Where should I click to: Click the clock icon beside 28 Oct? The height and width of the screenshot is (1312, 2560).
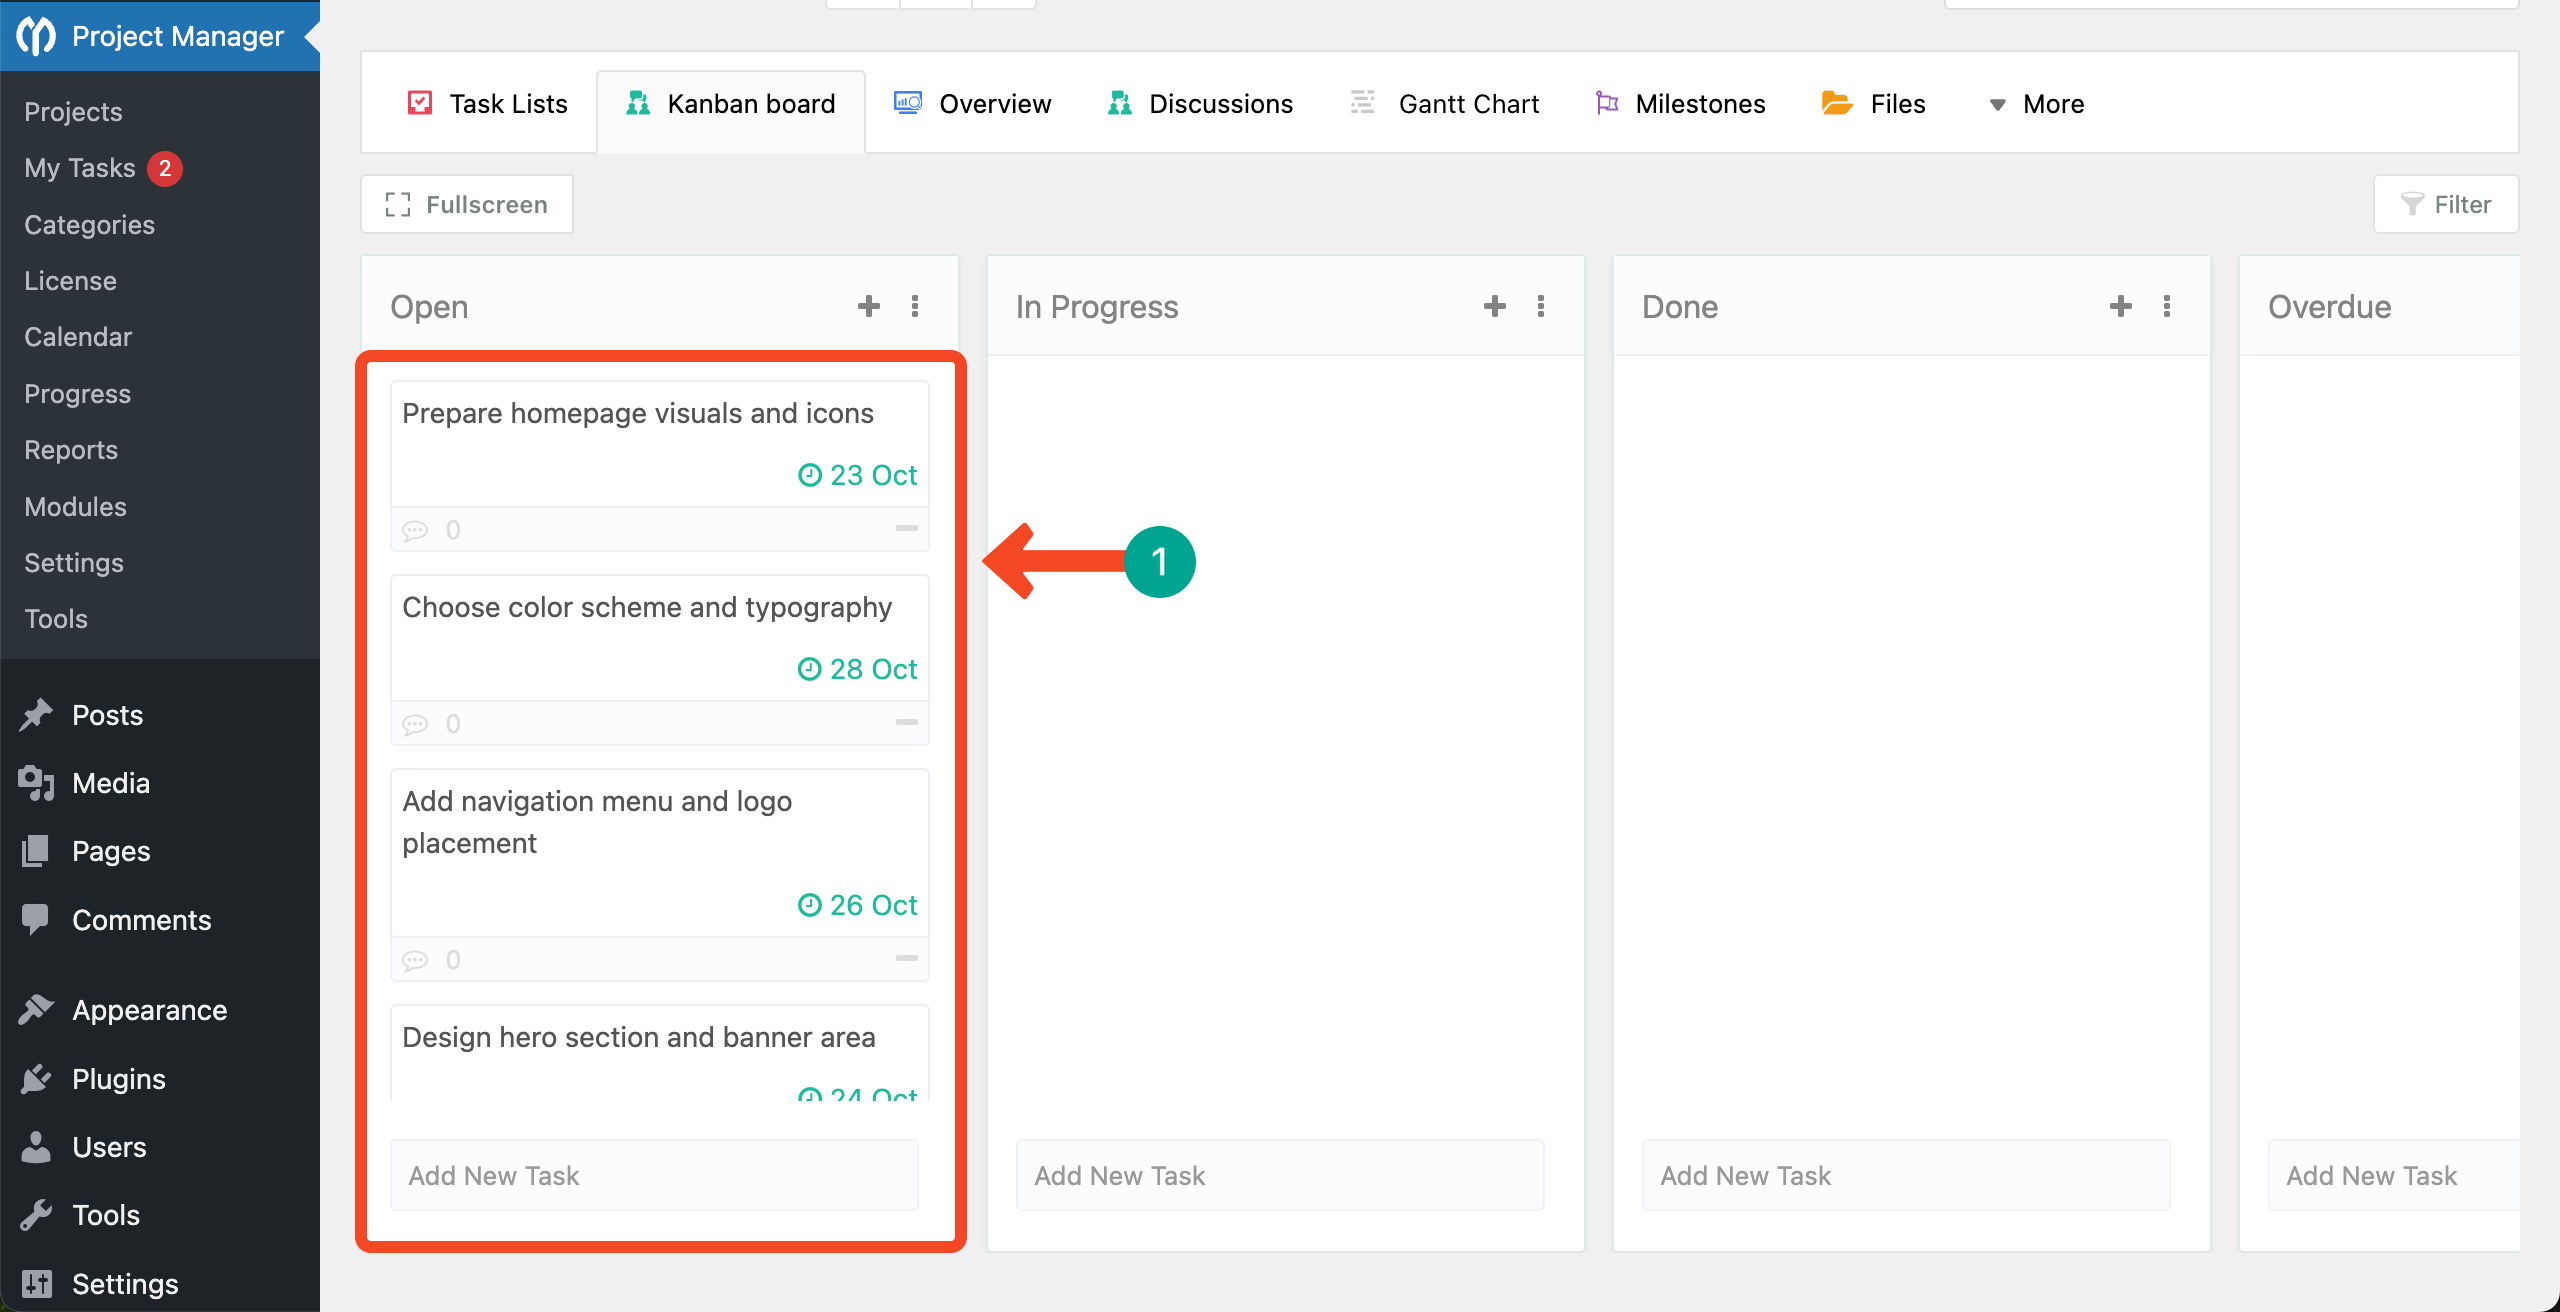click(x=809, y=669)
